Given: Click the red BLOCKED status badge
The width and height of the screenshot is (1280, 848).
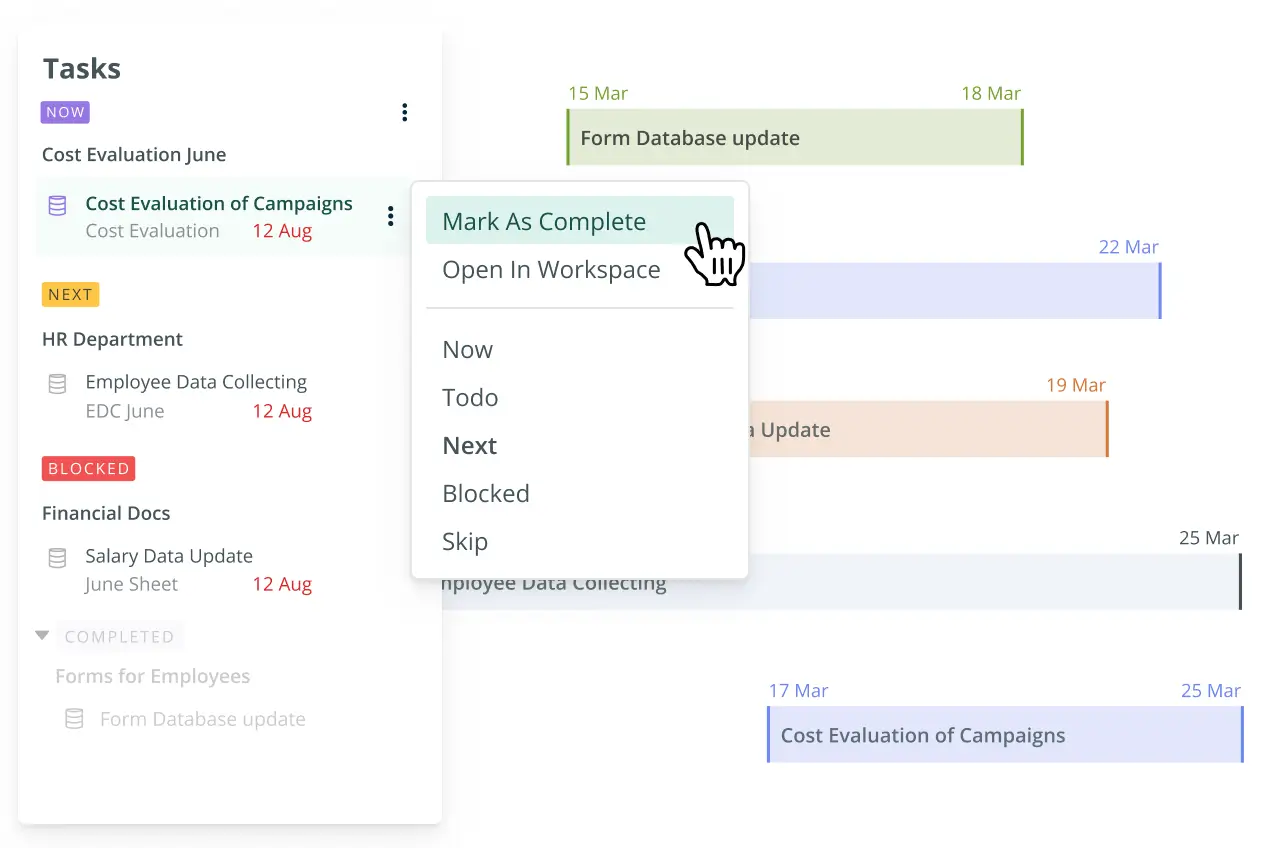Looking at the screenshot, I should click(88, 468).
